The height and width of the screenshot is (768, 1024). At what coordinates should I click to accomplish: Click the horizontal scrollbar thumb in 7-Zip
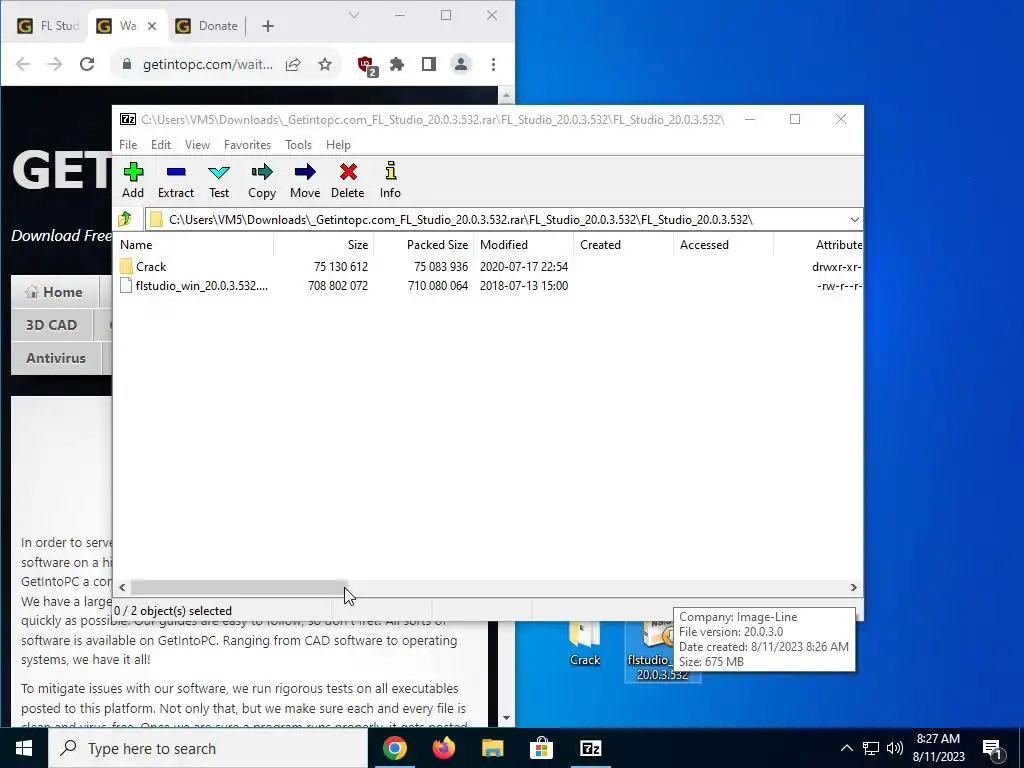pyautogui.click(x=238, y=588)
